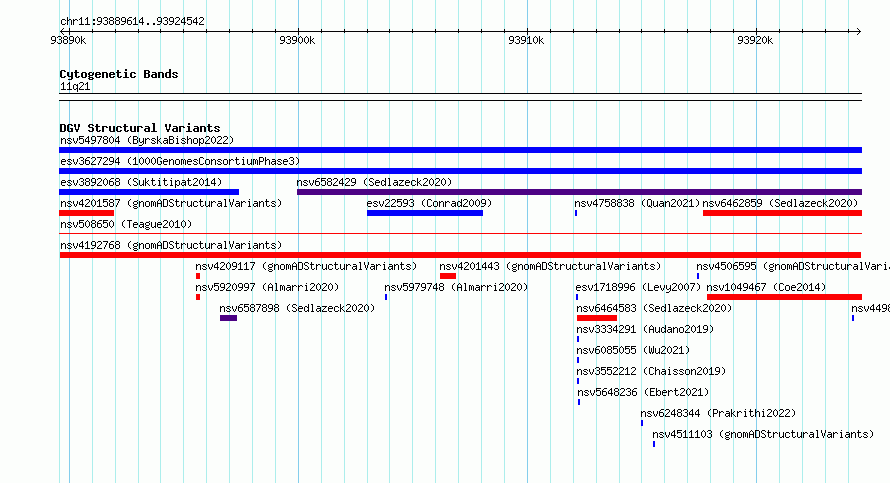Open nsv6587898 (Sedlazeck2020) label
This screenshot has height=483, width=890.
coord(297,308)
